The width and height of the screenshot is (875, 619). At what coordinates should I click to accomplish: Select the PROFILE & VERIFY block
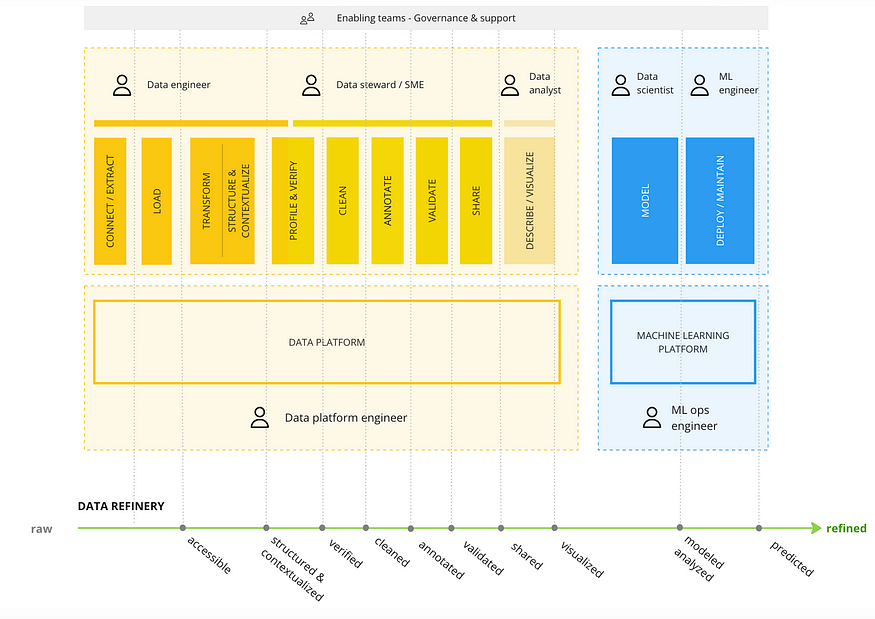[x=293, y=201]
